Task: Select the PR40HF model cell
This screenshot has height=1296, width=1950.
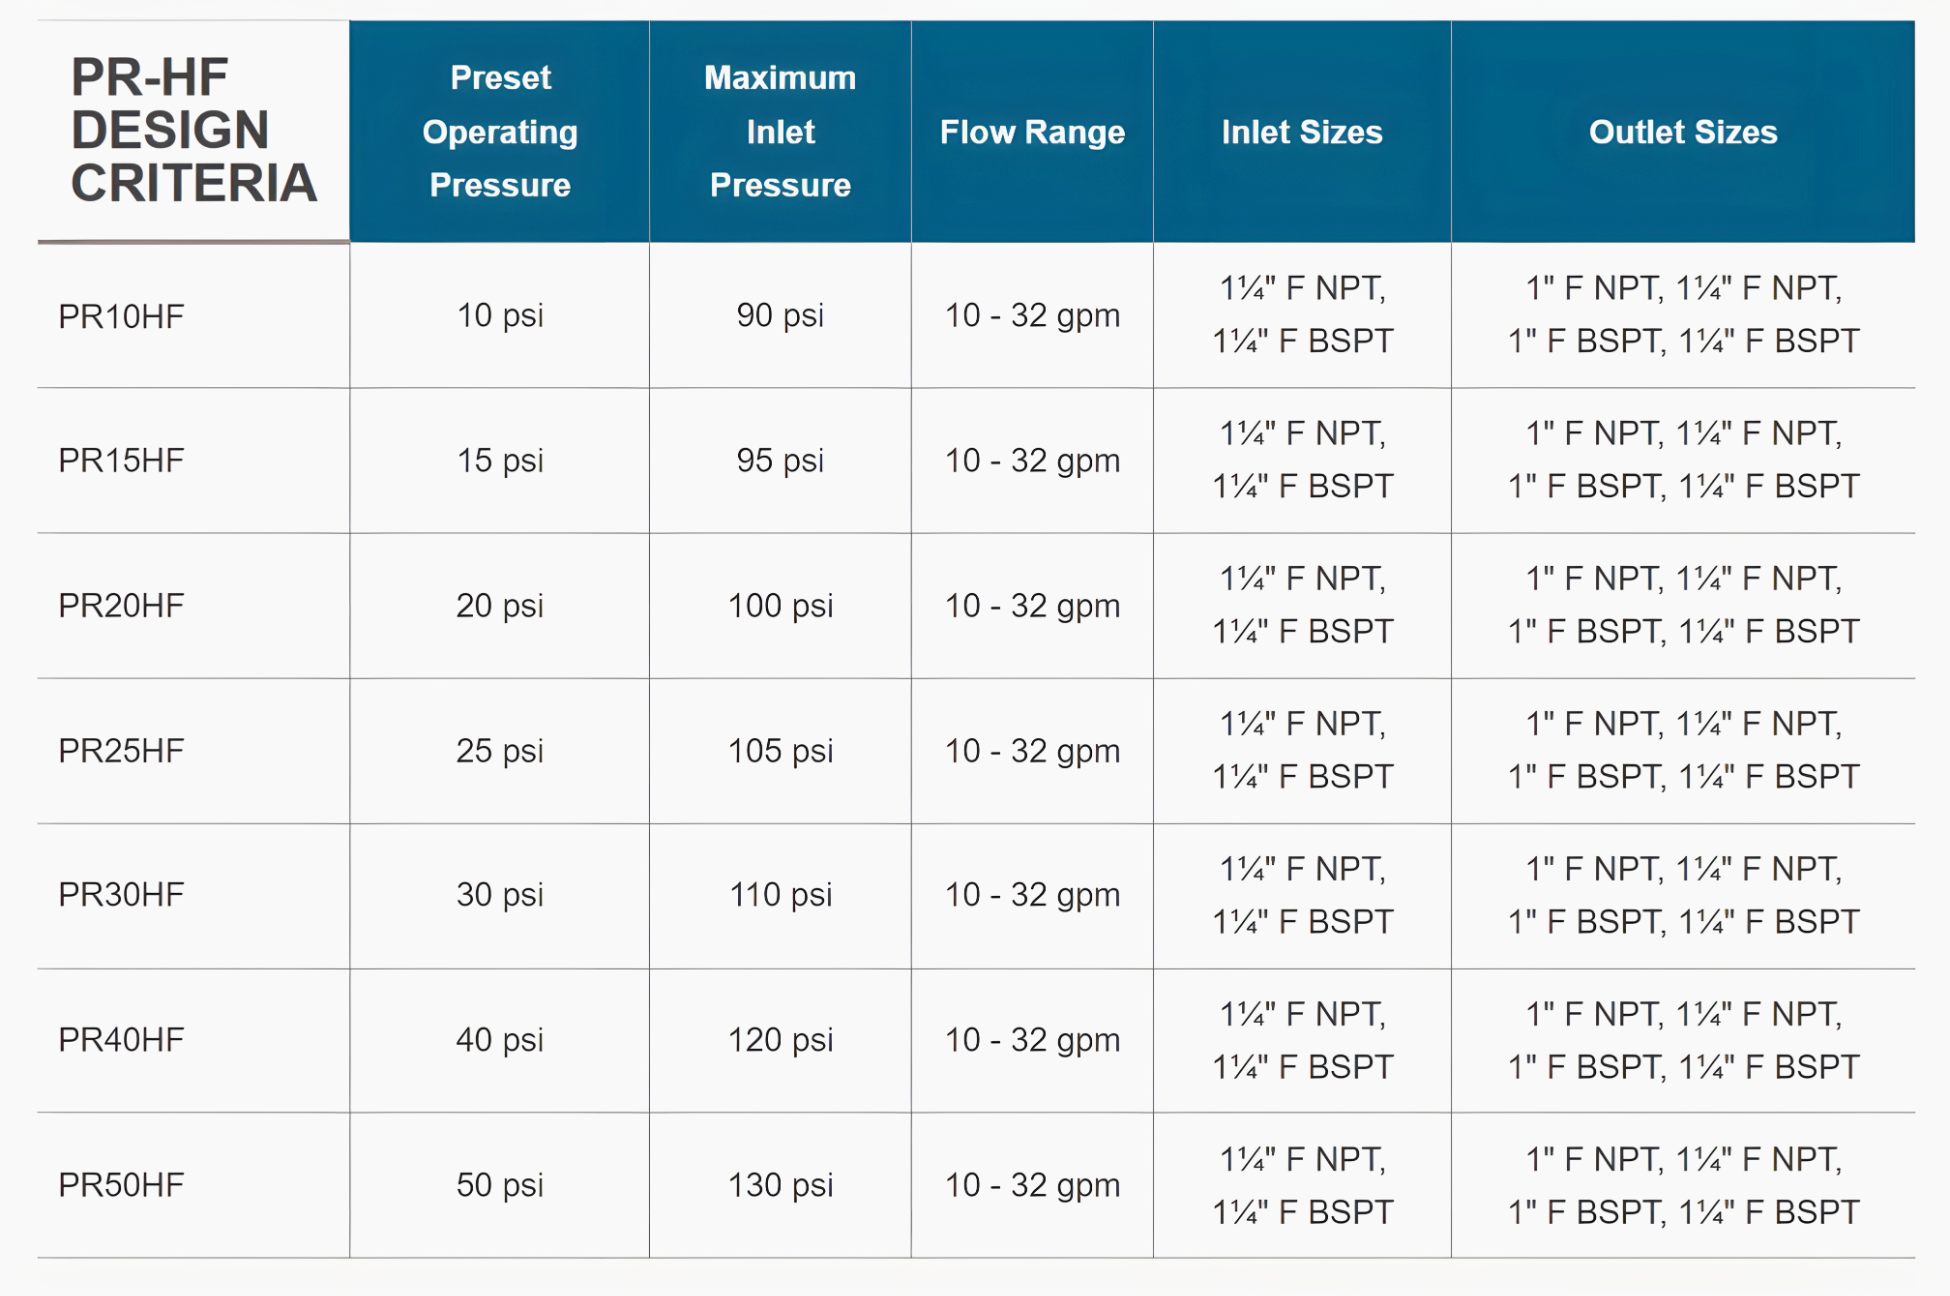Action: (121, 1039)
